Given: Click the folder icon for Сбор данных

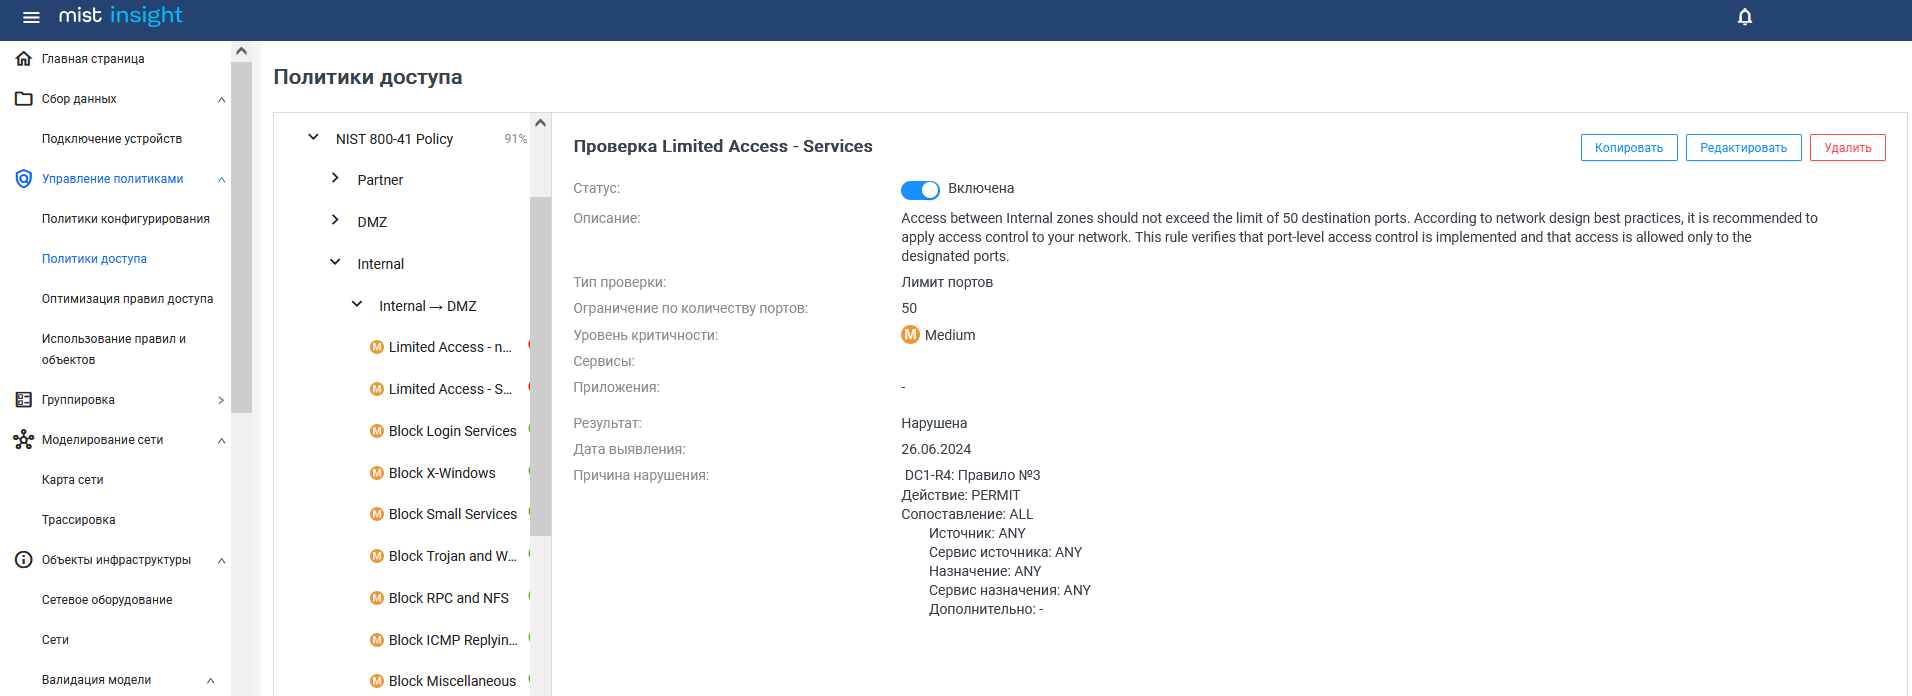Looking at the screenshot, I should (24, 99).
